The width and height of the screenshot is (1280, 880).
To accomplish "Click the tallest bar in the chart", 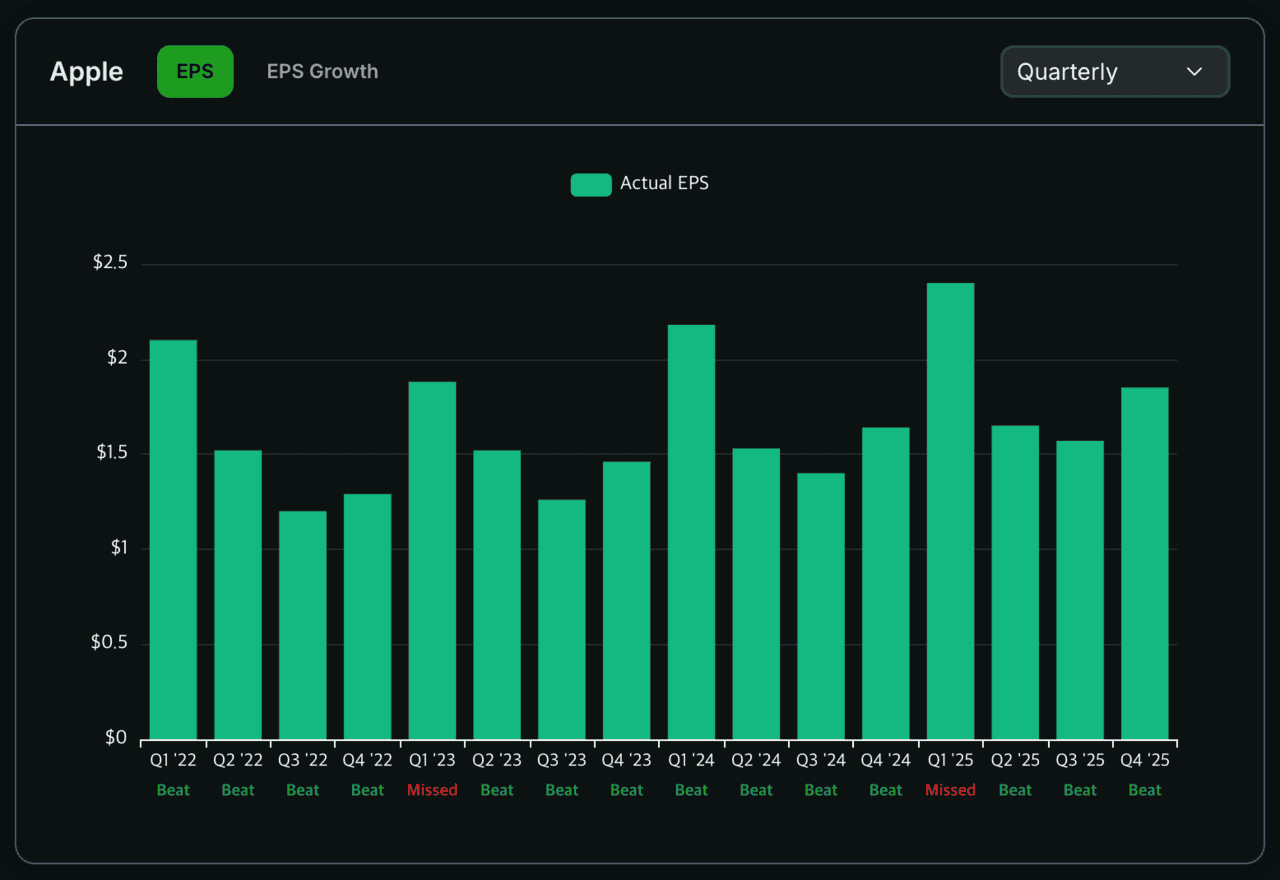I will (x=949, y=510).
